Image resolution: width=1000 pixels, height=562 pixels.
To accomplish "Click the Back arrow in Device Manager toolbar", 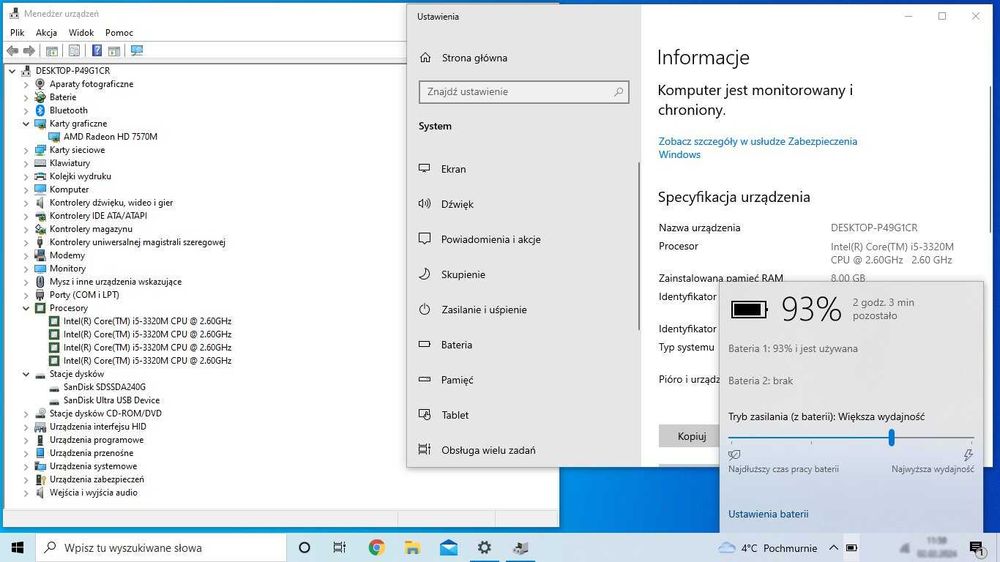I will pyautogui.click(x=12, y=50).
